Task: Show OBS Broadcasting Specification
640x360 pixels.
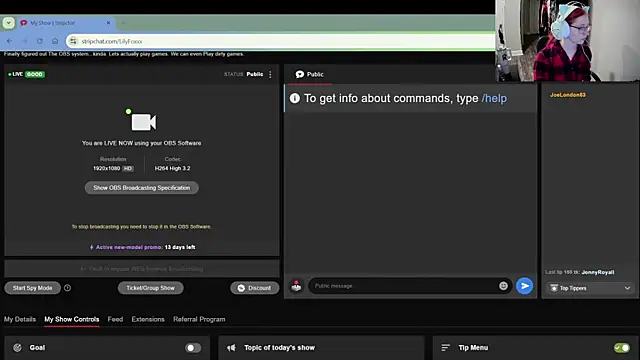Action: pos(142,188)
